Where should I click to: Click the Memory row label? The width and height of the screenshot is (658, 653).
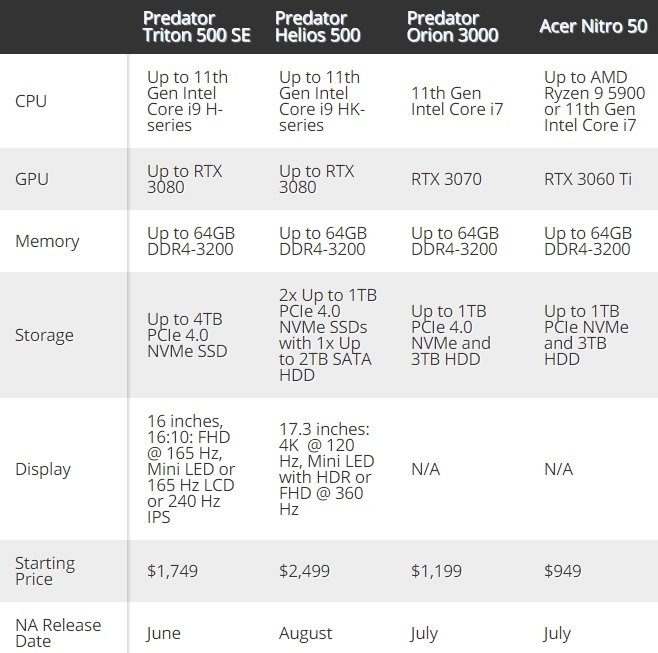click(x=47, y=241)
